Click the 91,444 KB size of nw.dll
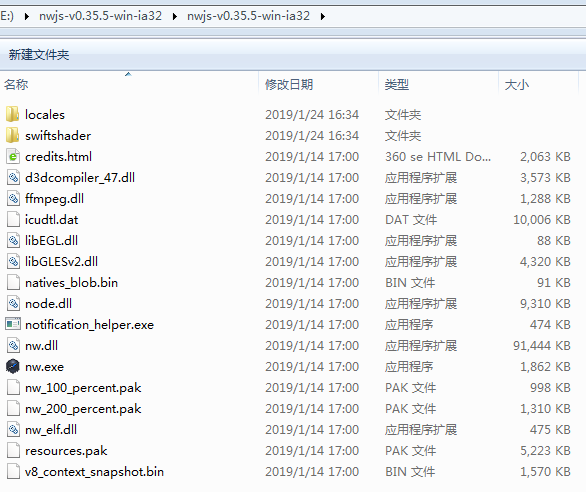The height and width of the screenshot is (492, 586). tap(542, 345)
